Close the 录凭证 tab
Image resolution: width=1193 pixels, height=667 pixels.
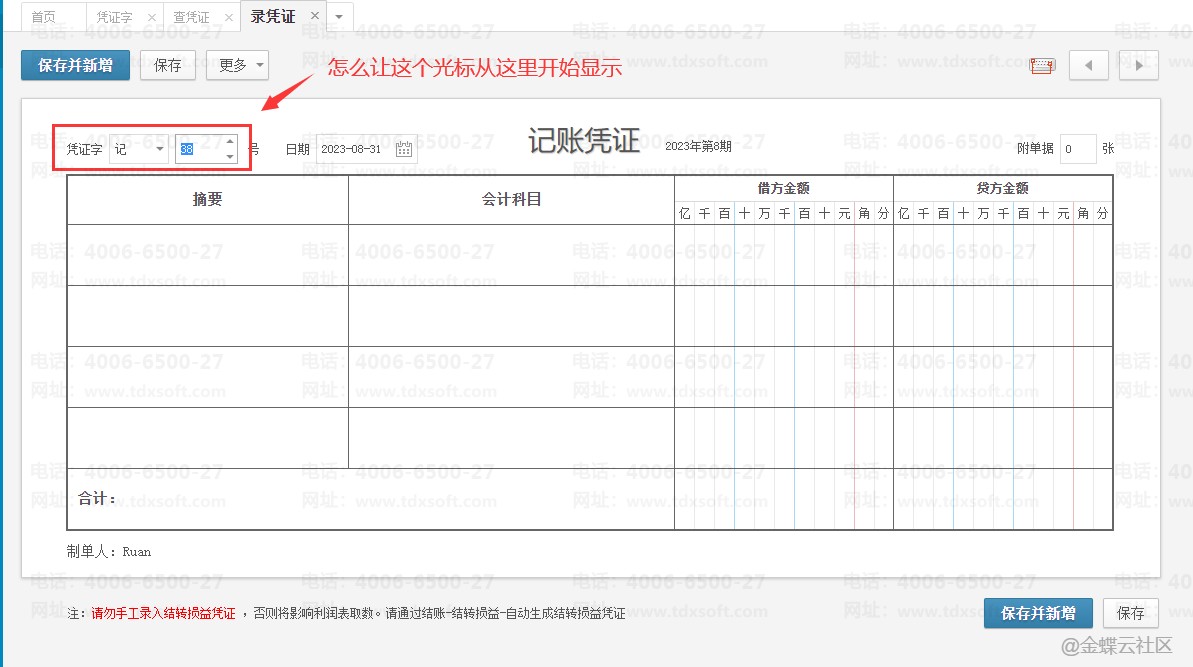(315, 16)
